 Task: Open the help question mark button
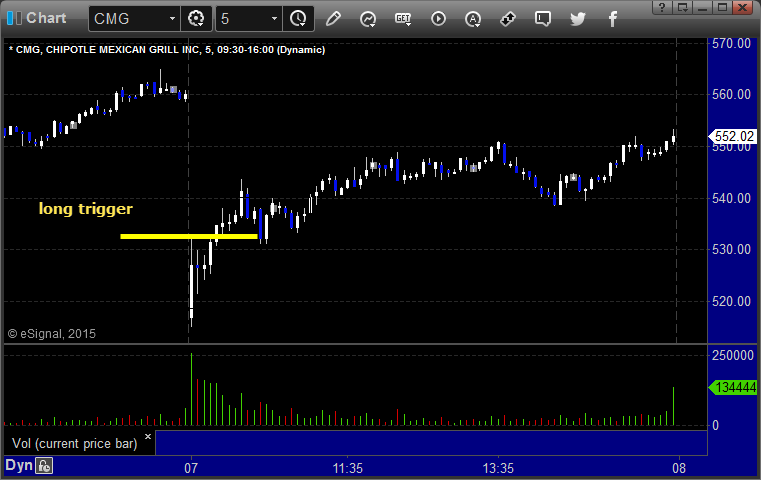pyautogui.click(x=662, y=7)
